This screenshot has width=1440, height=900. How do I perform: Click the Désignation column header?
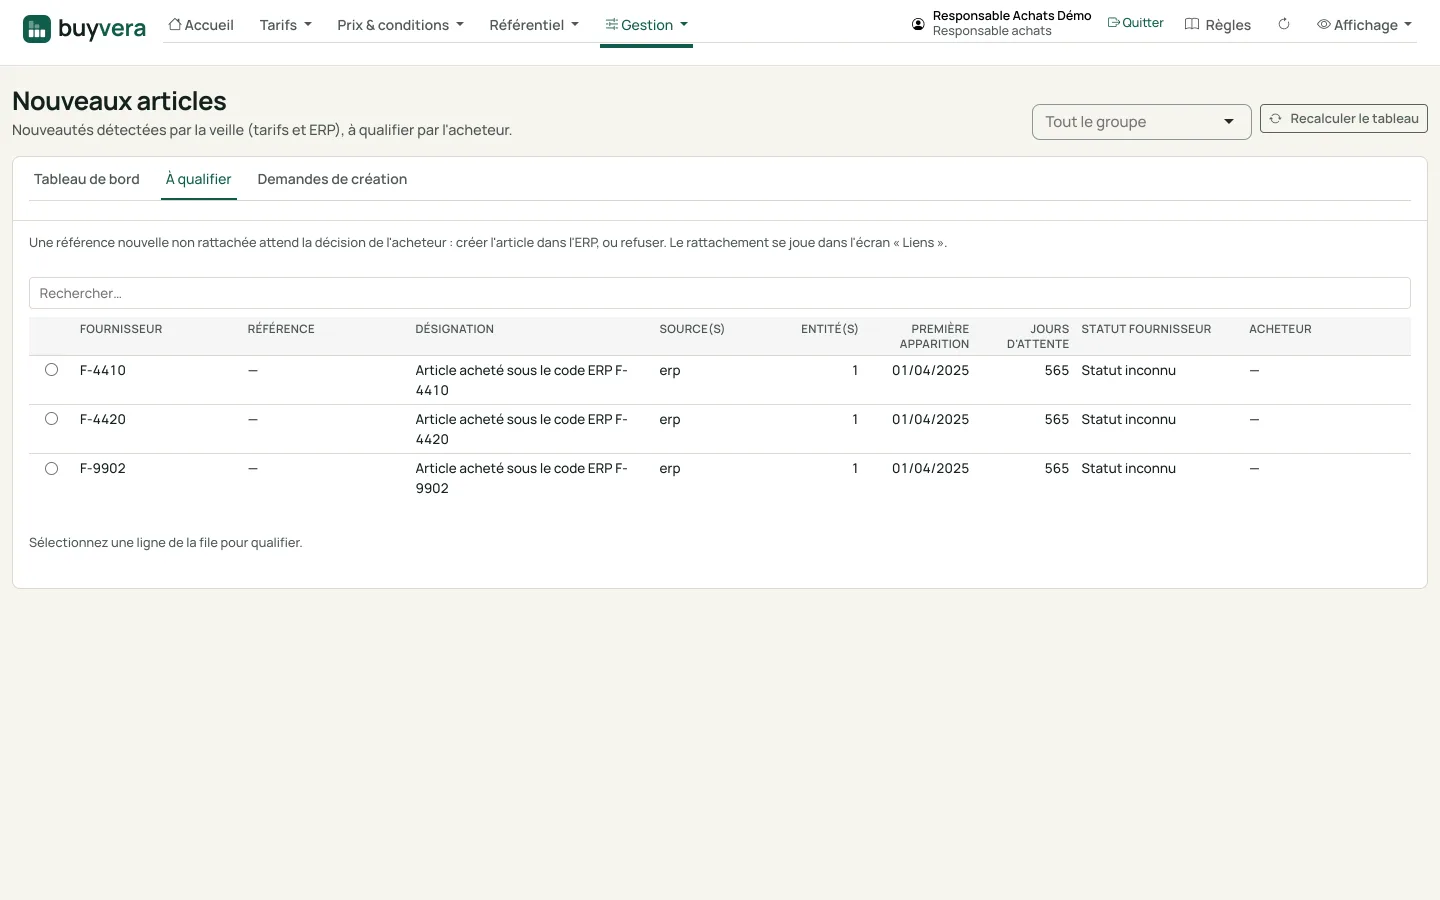(455, 329)
